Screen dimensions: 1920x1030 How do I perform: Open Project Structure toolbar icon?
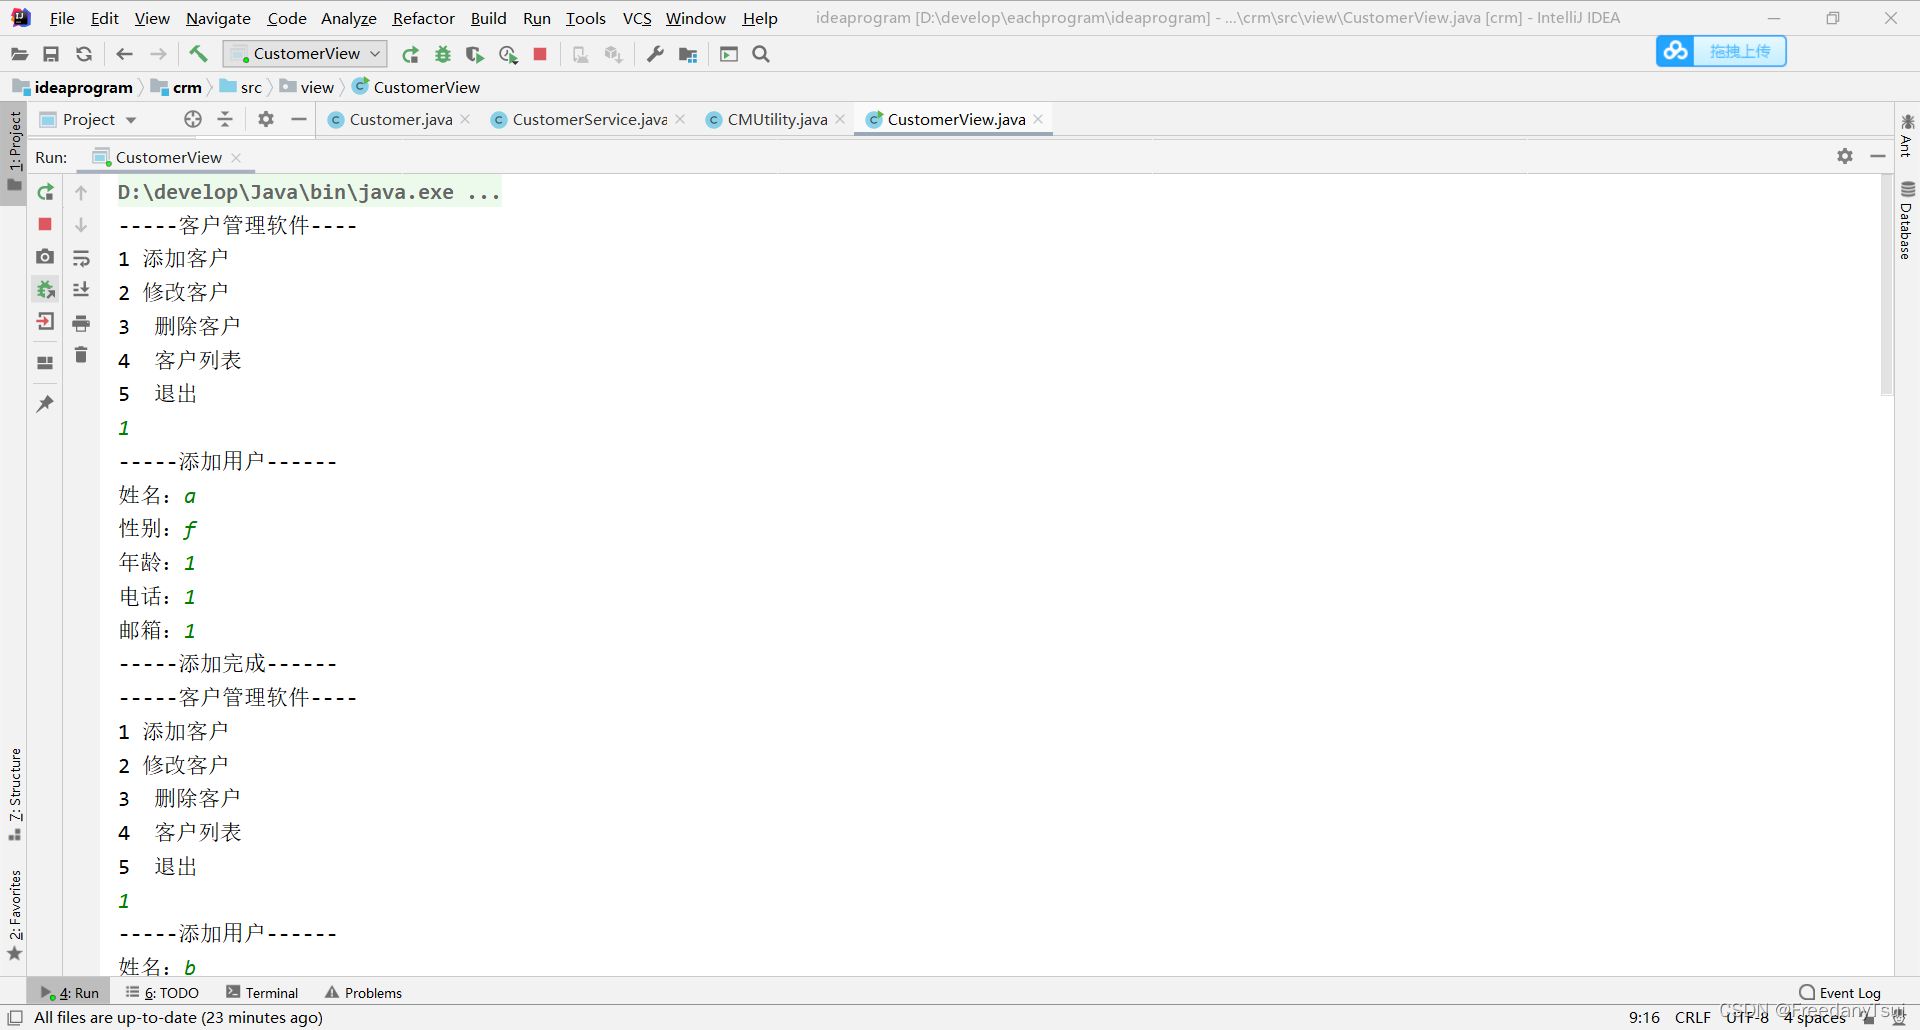click(x=688, y=54)
